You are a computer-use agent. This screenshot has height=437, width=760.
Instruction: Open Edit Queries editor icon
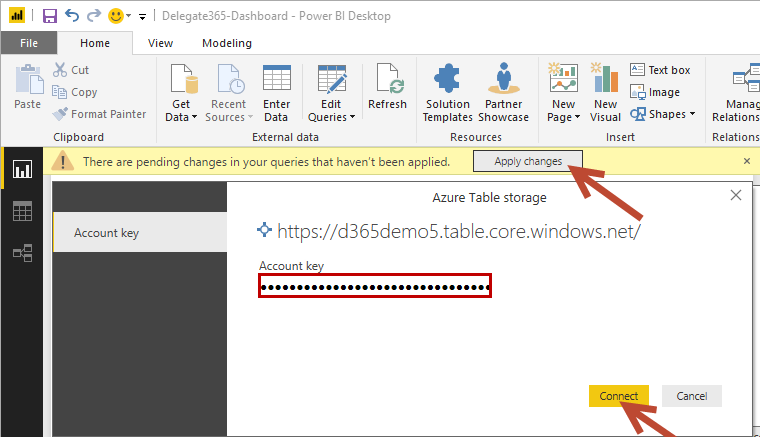[x=332, y=78]
